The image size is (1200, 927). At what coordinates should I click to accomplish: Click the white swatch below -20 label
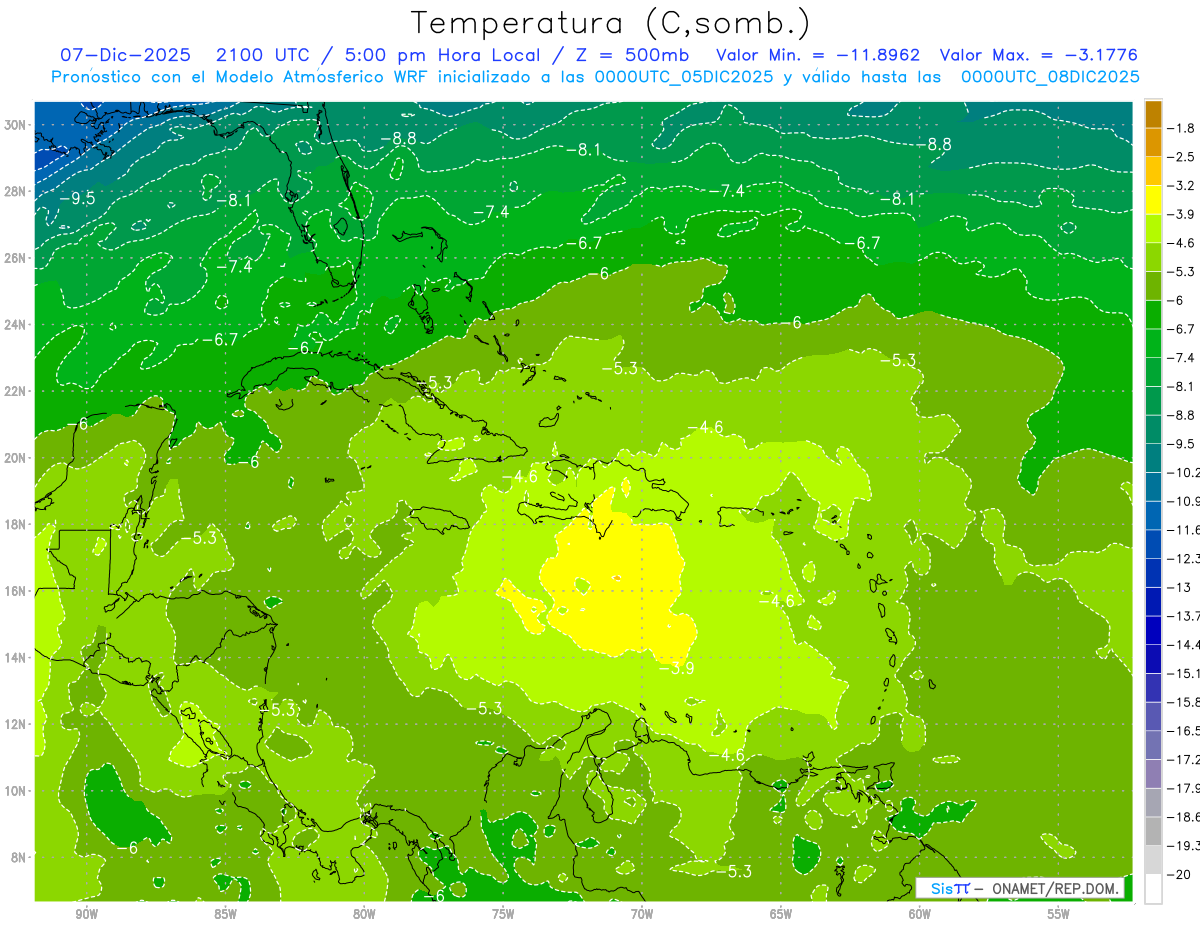1153,888
